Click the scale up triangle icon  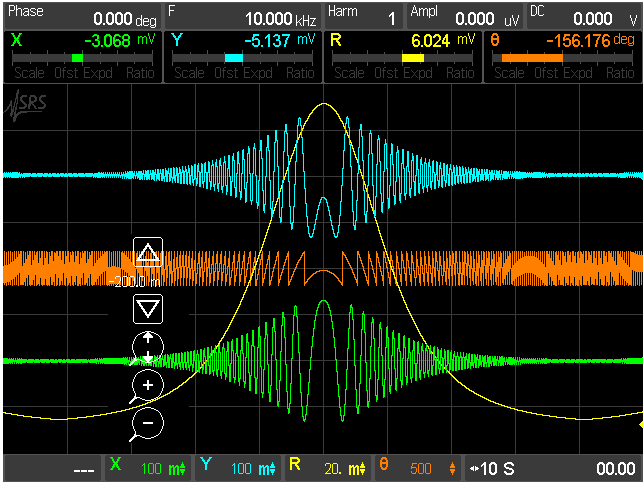[148, 252]
